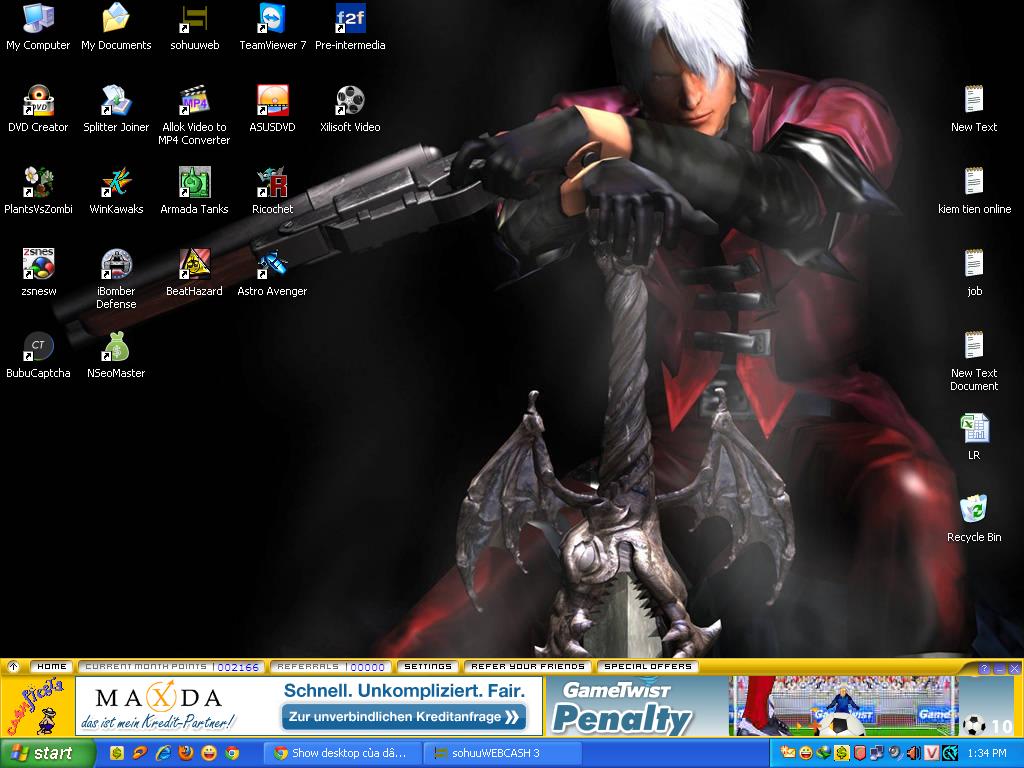This screenshot has width=1024, height=768.
Task: Launch Ricochet game shortcut
Action: (x=272, y=190)
